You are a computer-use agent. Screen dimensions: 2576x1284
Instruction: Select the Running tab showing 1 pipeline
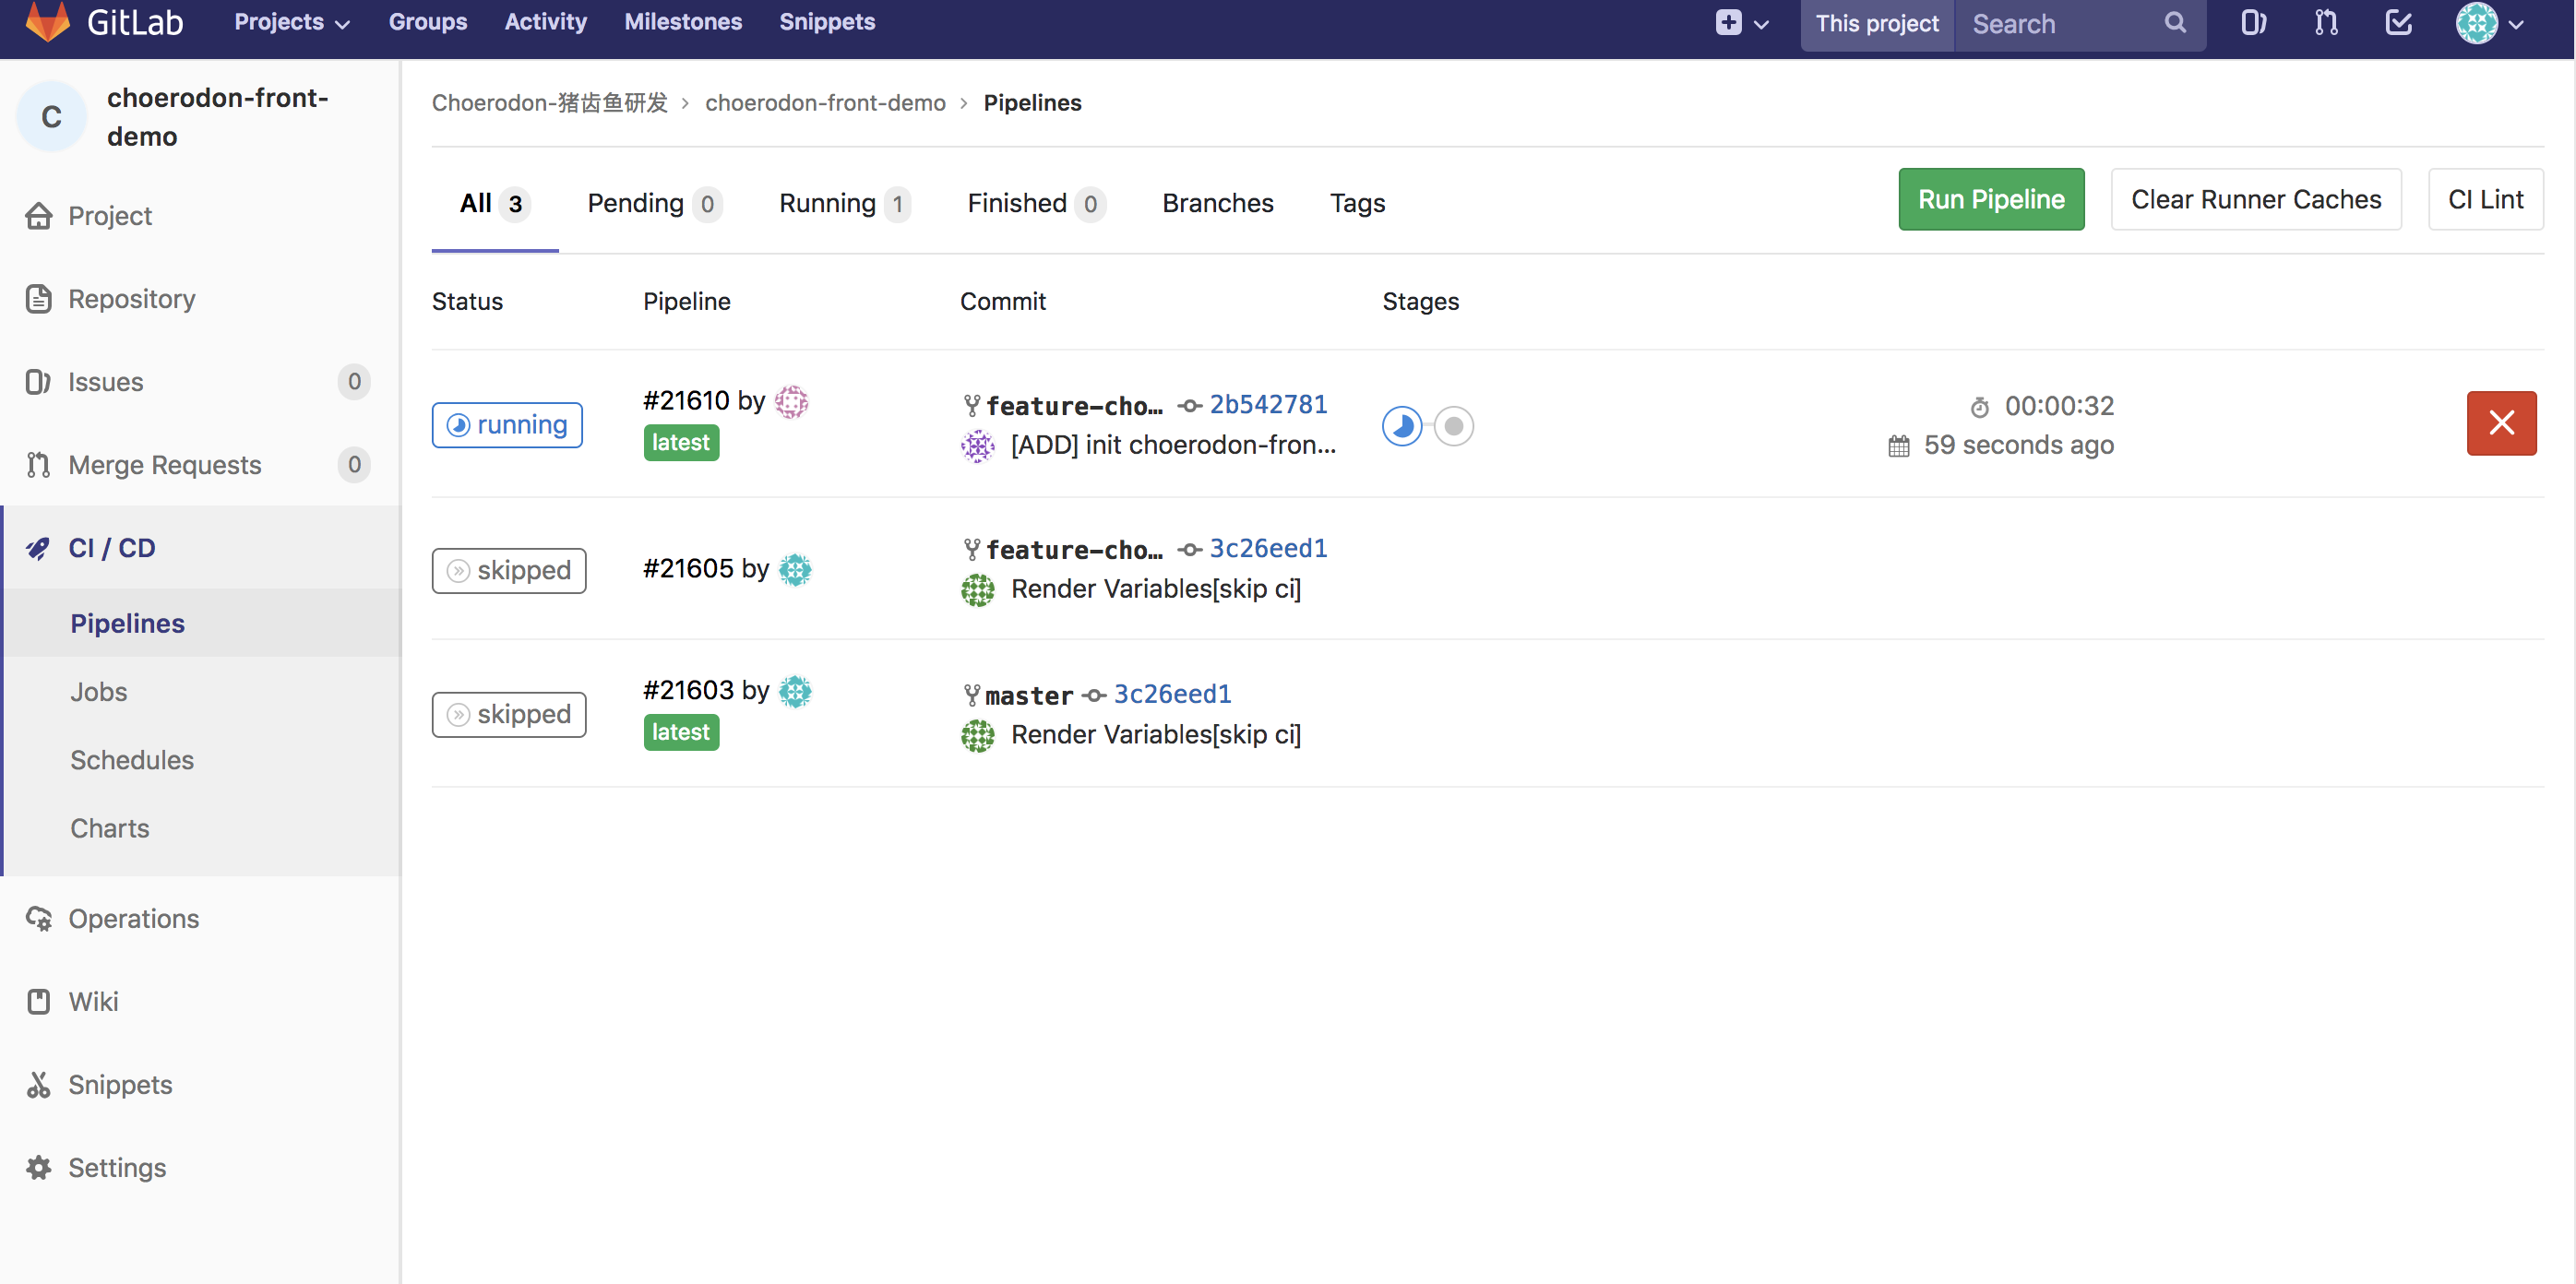842,200
